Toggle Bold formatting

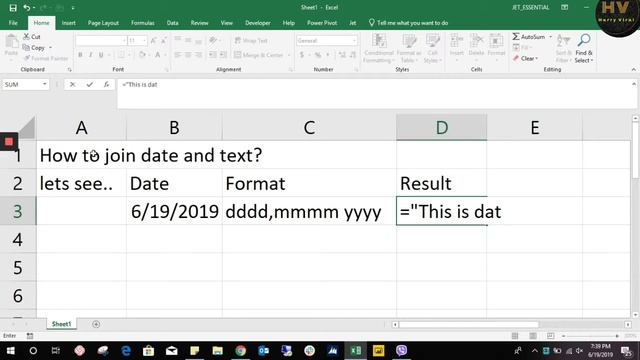pyautogui.click(x=80, y=55)
